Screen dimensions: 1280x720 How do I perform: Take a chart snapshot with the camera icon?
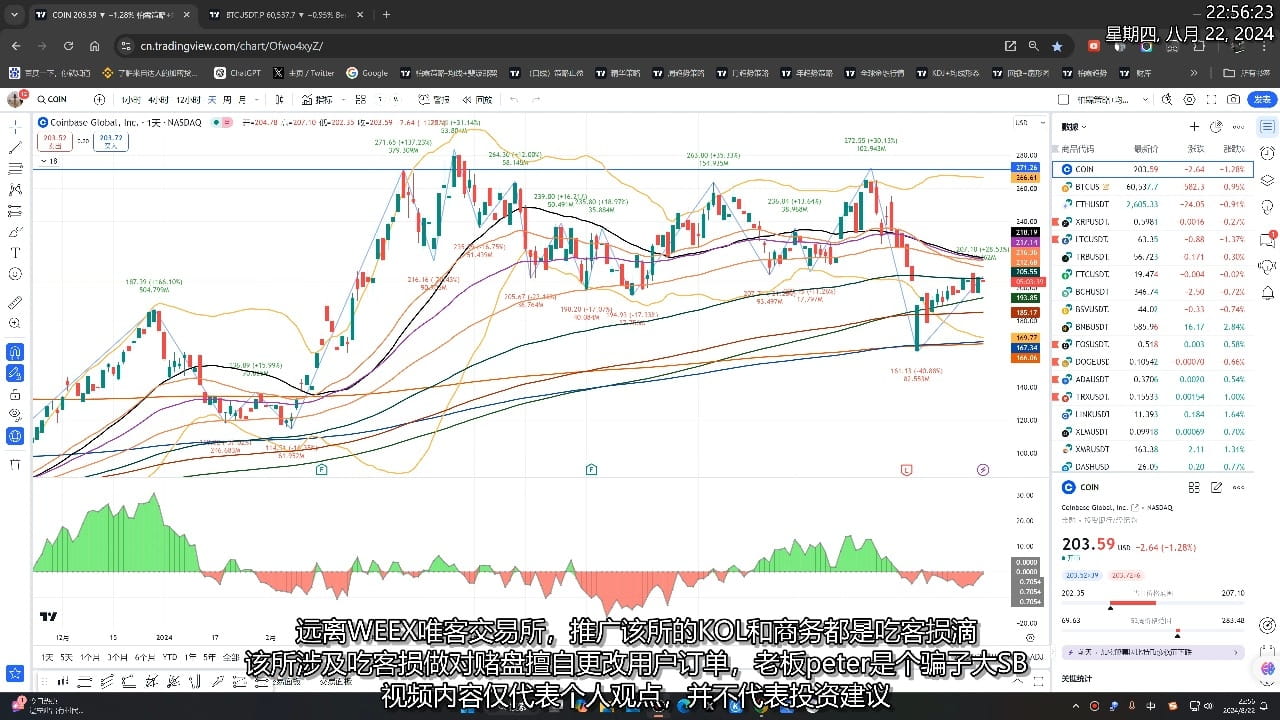(x=1234, y=99)
